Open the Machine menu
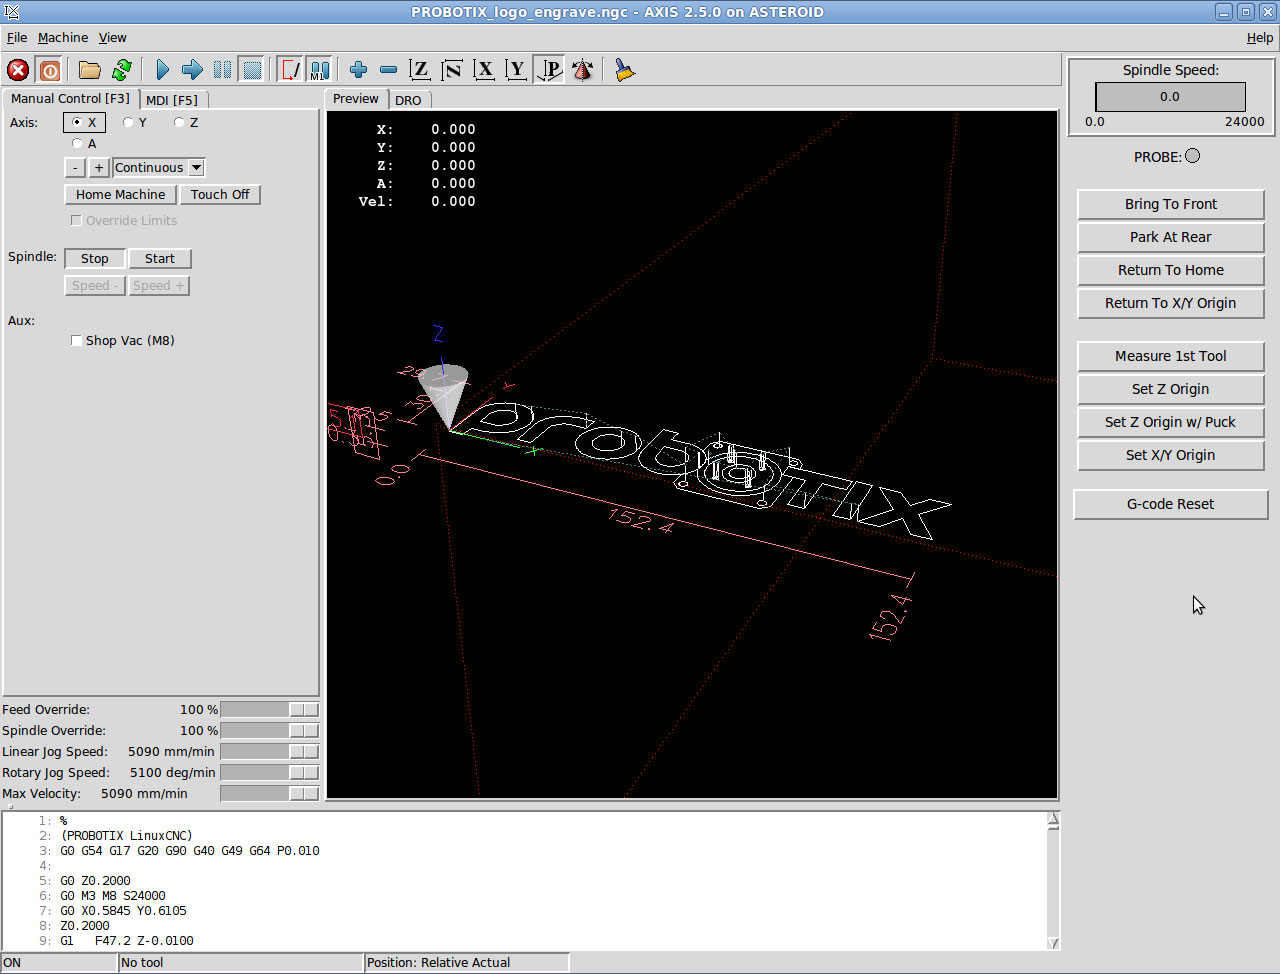This screenshot has height=974, width=1280. pos(63,38)
